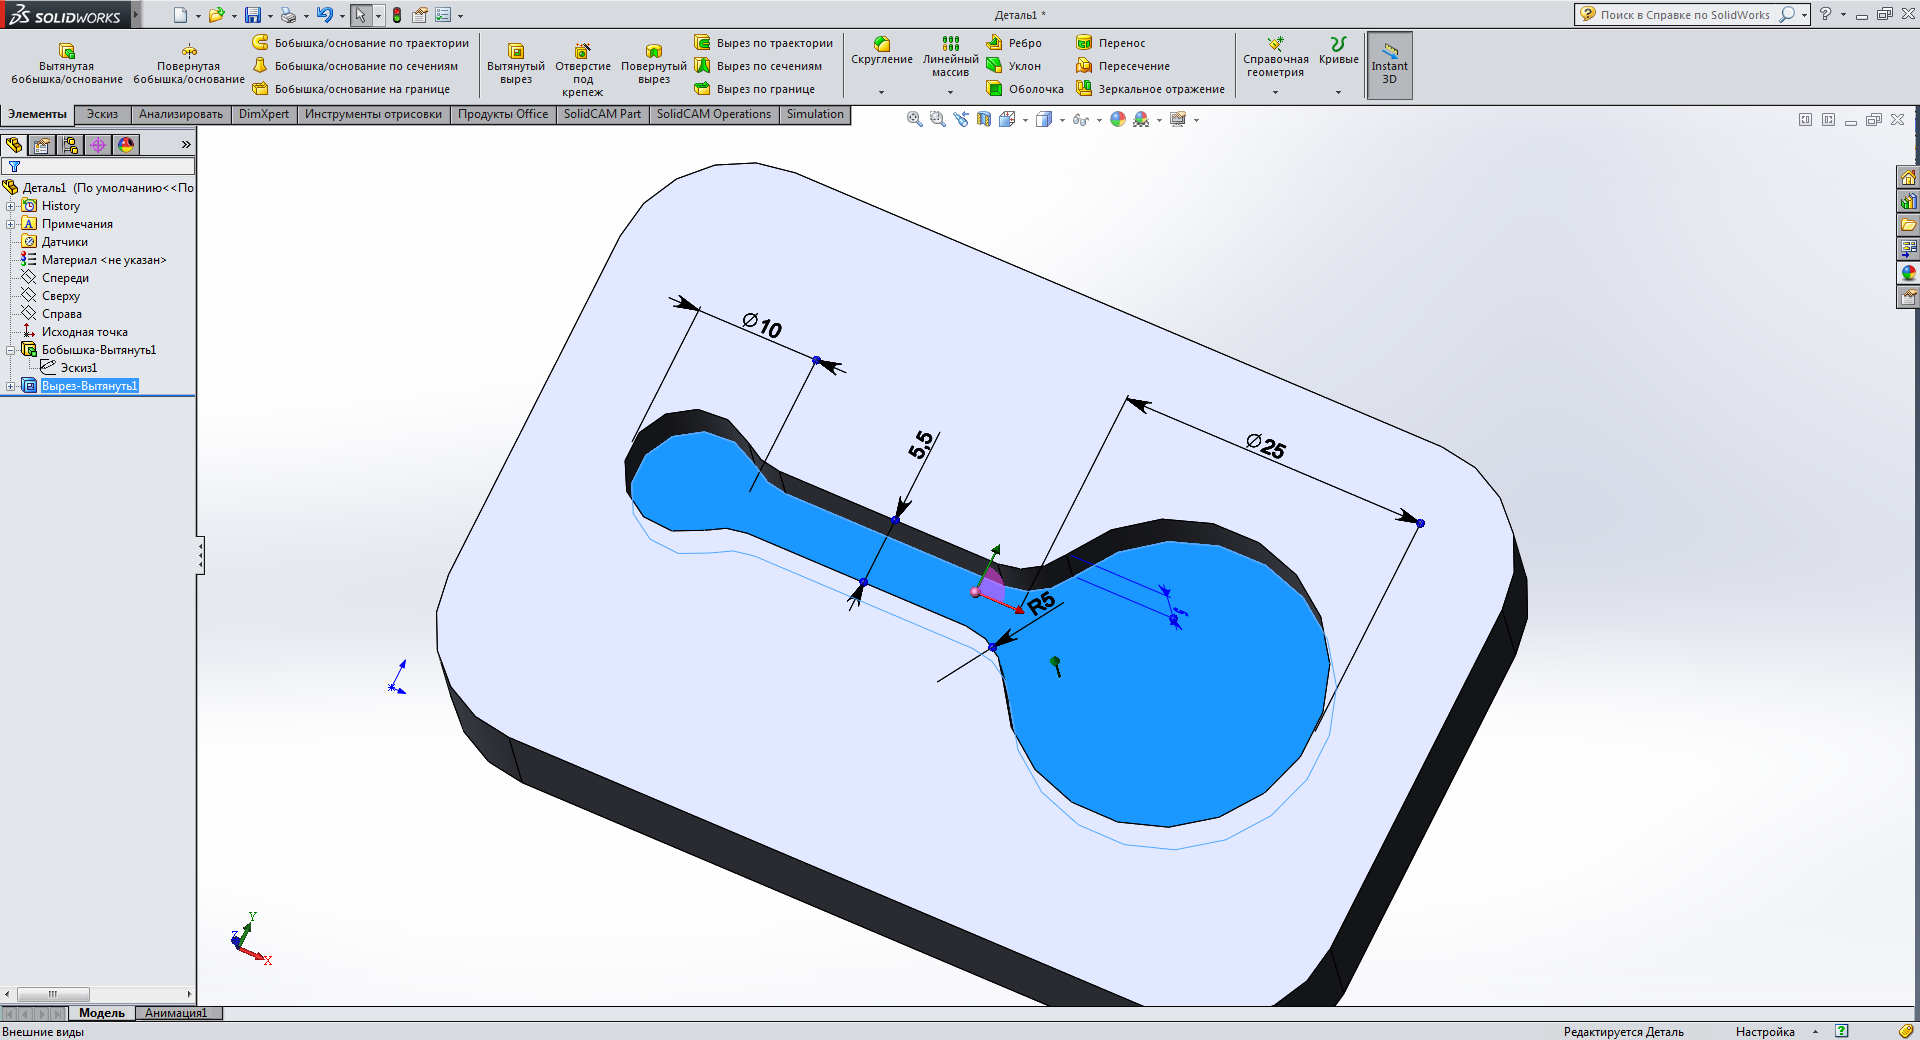Open the File Explorer folder icon in task pane

point(1908,225)
